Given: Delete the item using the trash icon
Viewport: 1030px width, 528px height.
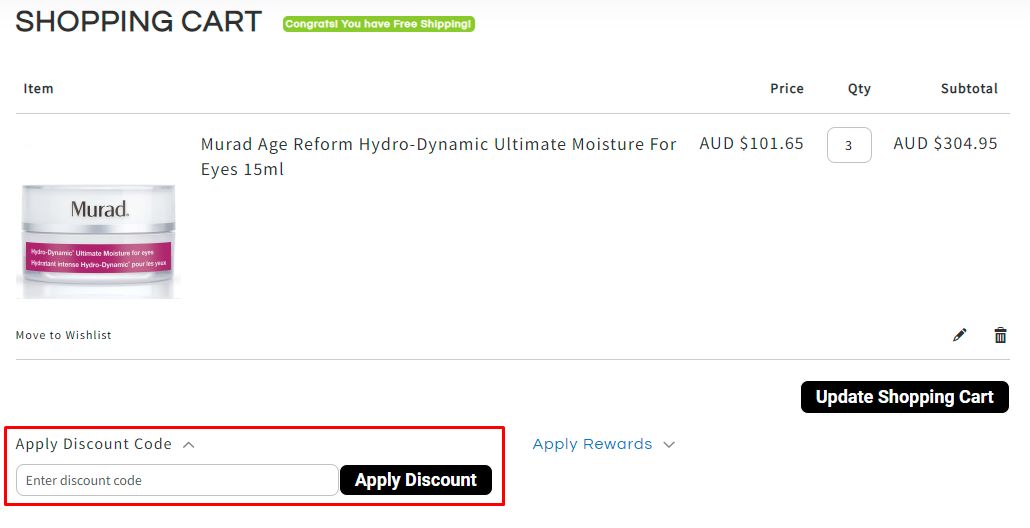Looking at the screenshot, I should 1000,336.
